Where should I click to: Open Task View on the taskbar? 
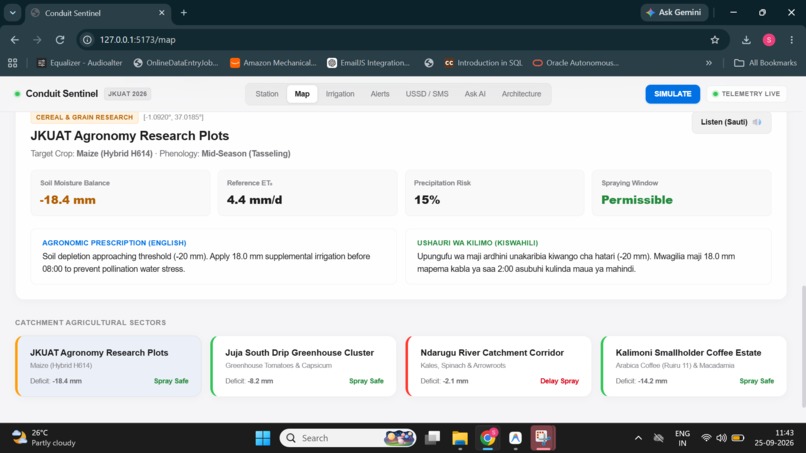(x=432, y=438)
